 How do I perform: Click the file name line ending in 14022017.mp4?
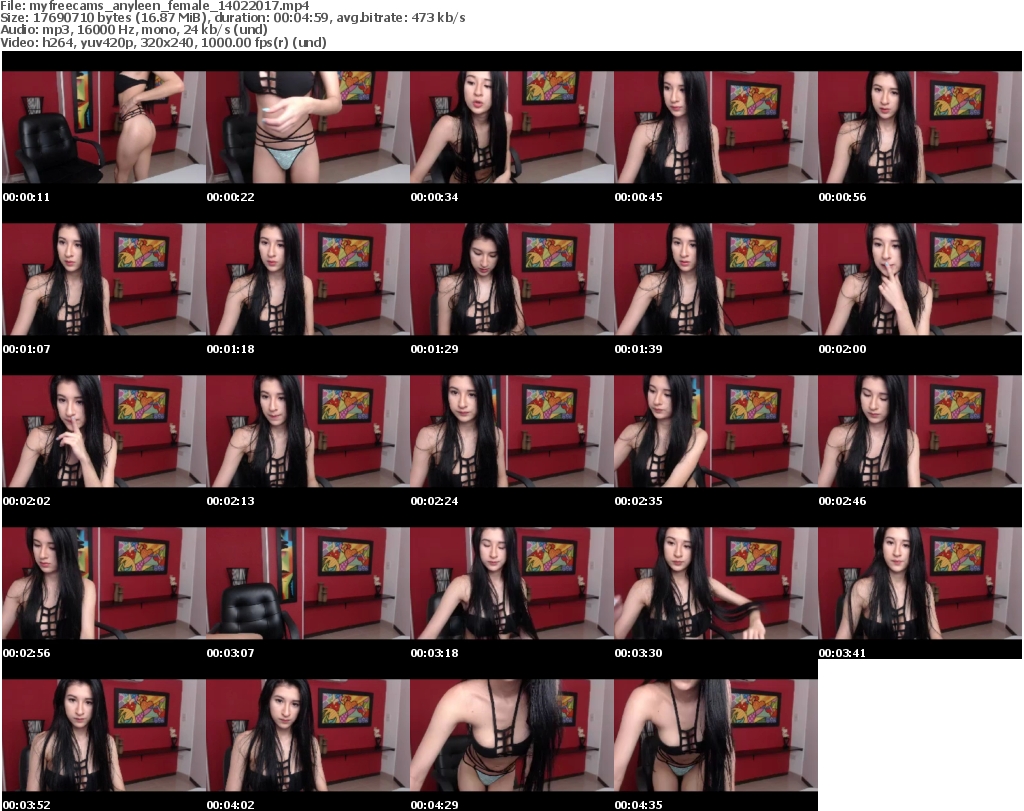(155, 6)
